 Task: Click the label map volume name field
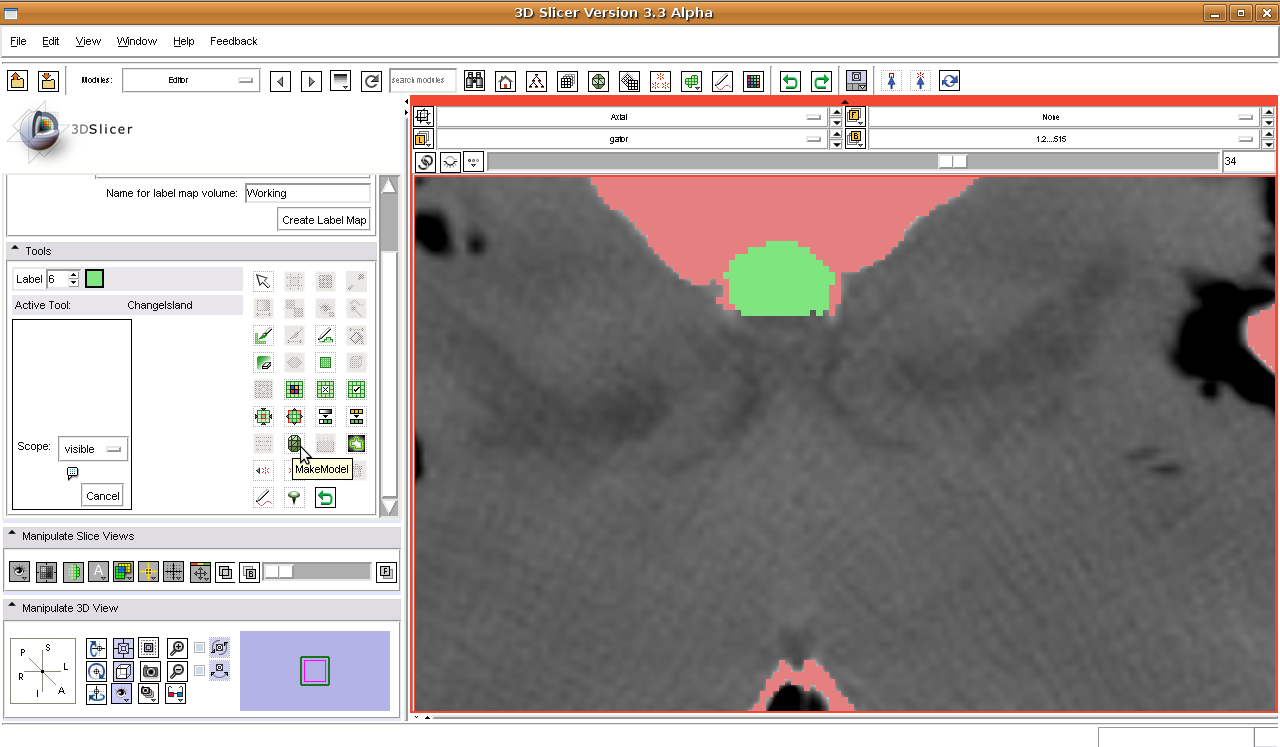308,193
